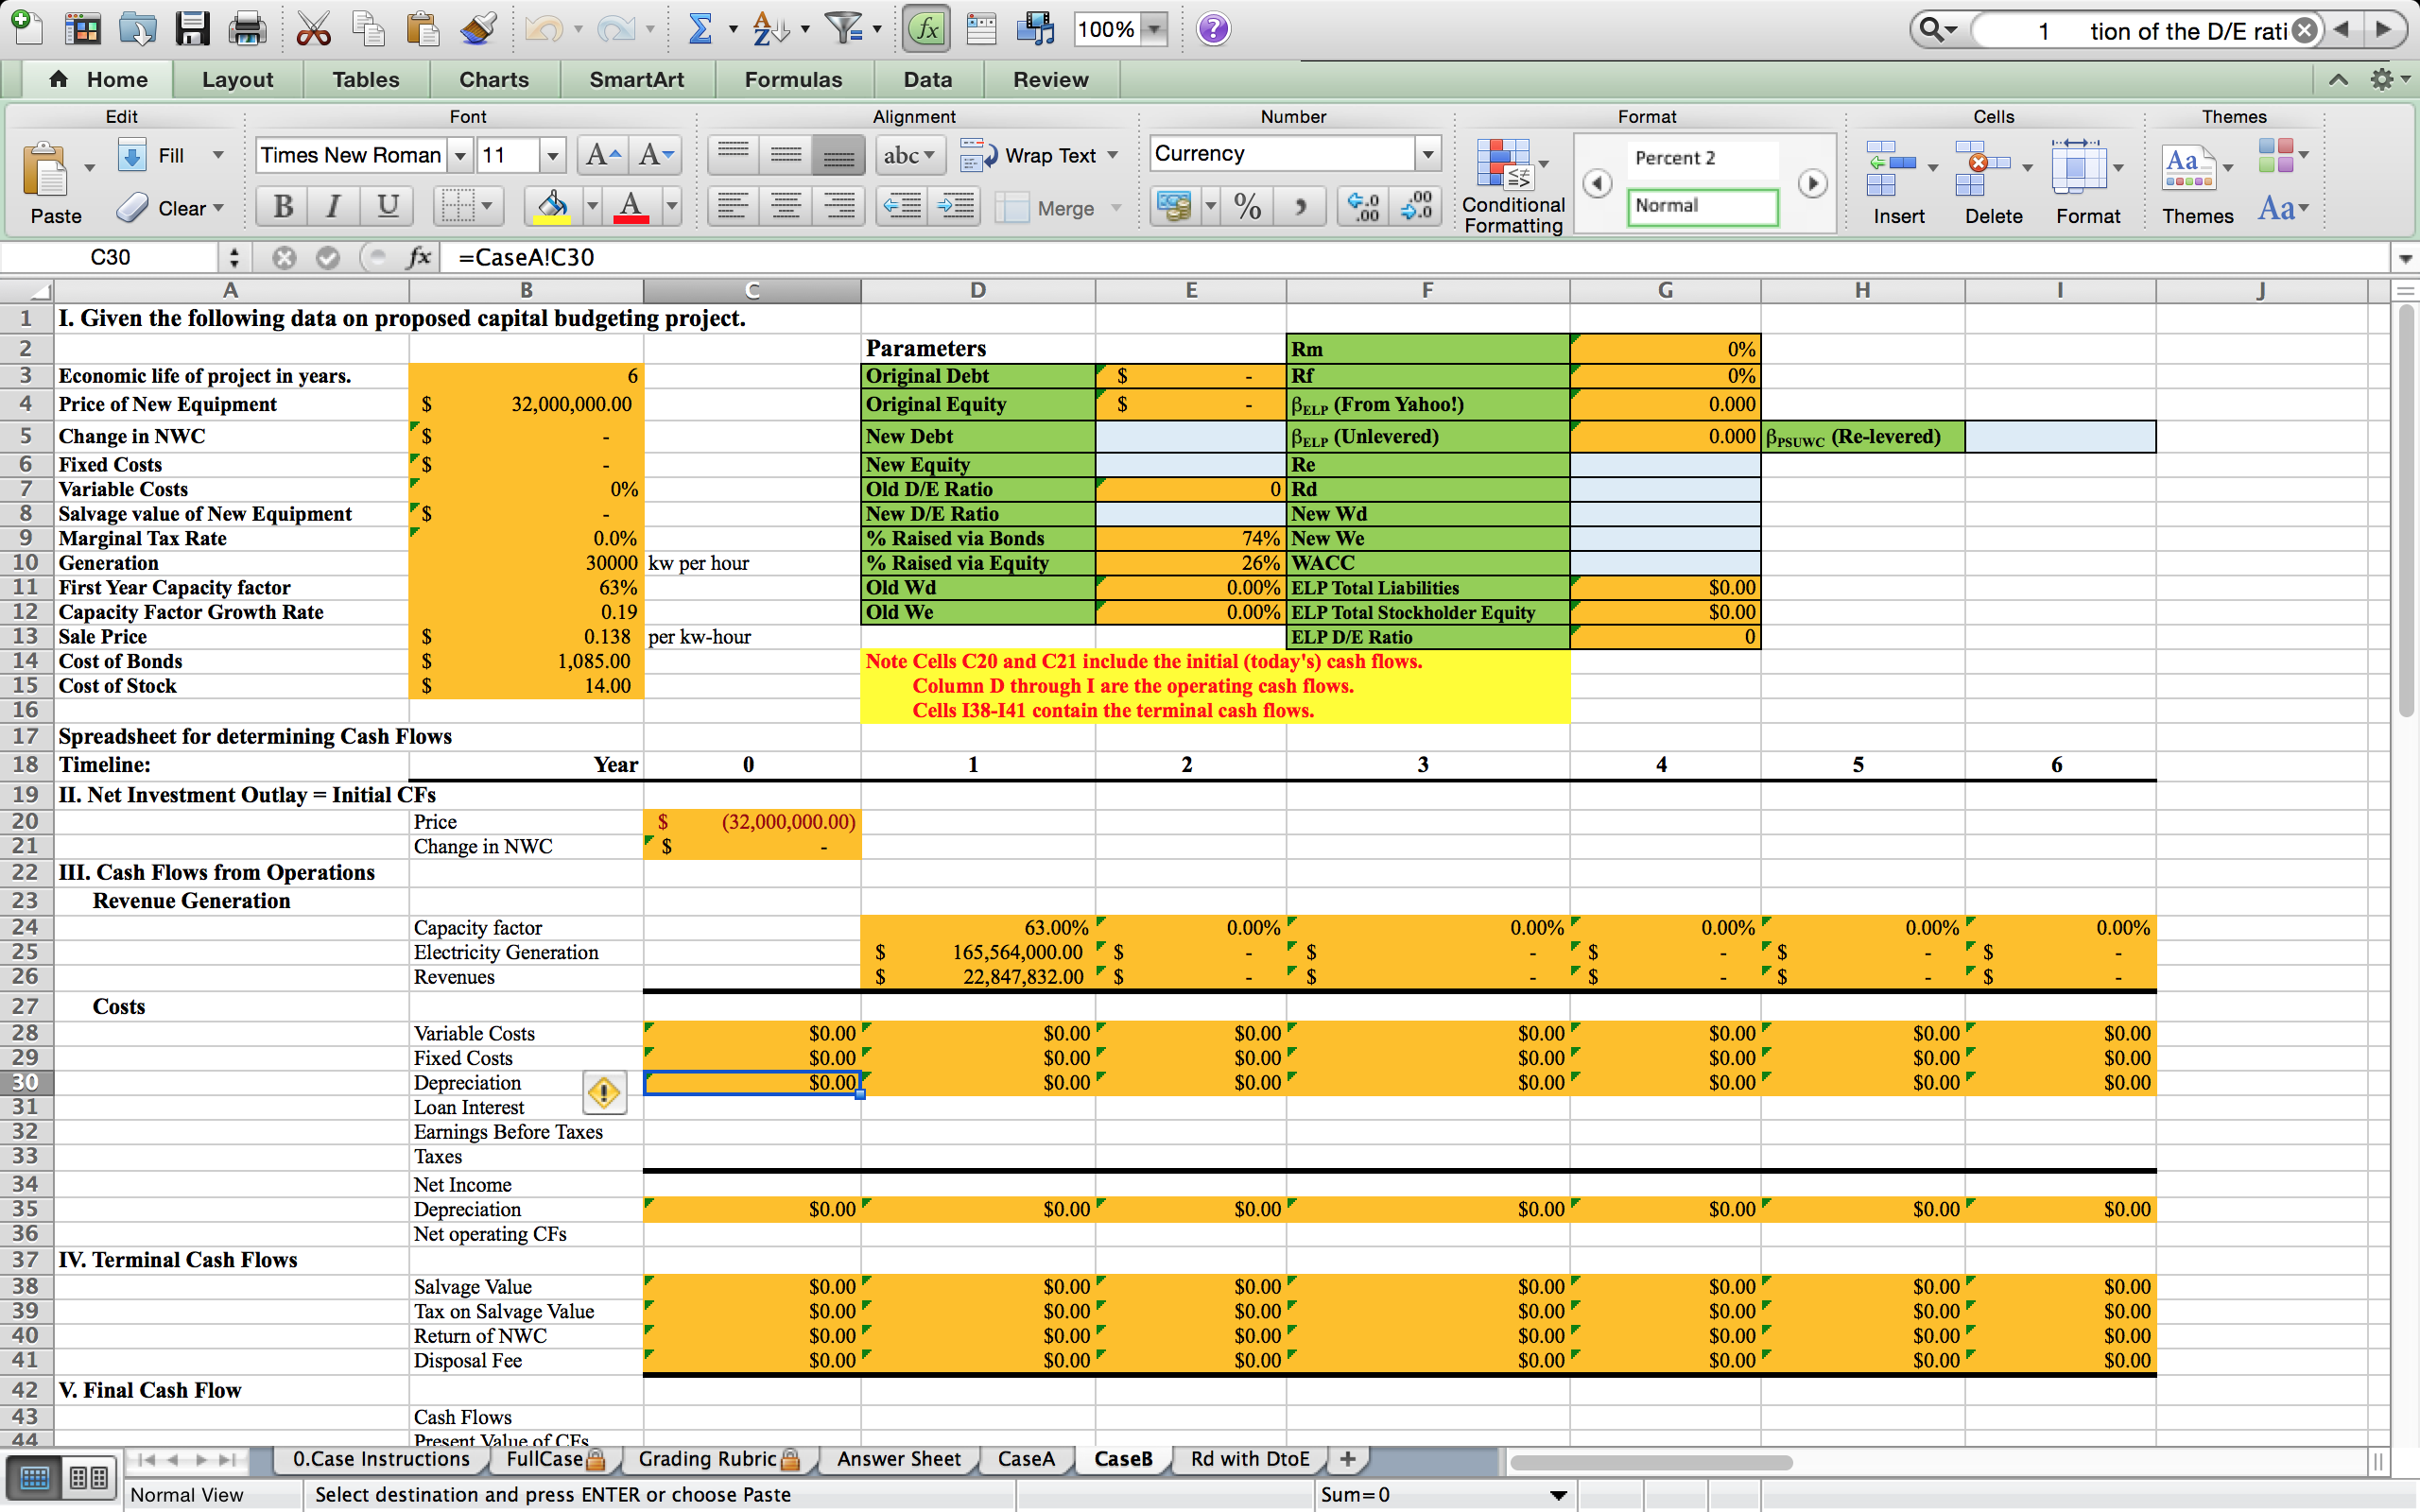
Task: Open the font name dropdown
Action: point(461,155)
